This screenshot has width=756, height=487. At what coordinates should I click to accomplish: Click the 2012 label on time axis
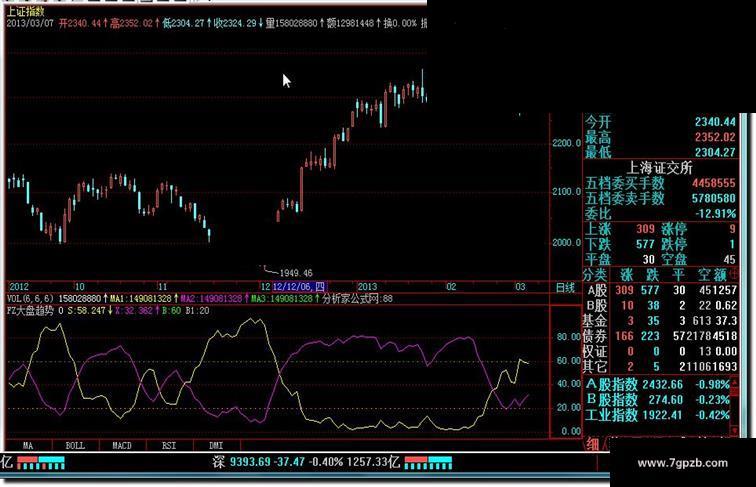click(19, 287)
